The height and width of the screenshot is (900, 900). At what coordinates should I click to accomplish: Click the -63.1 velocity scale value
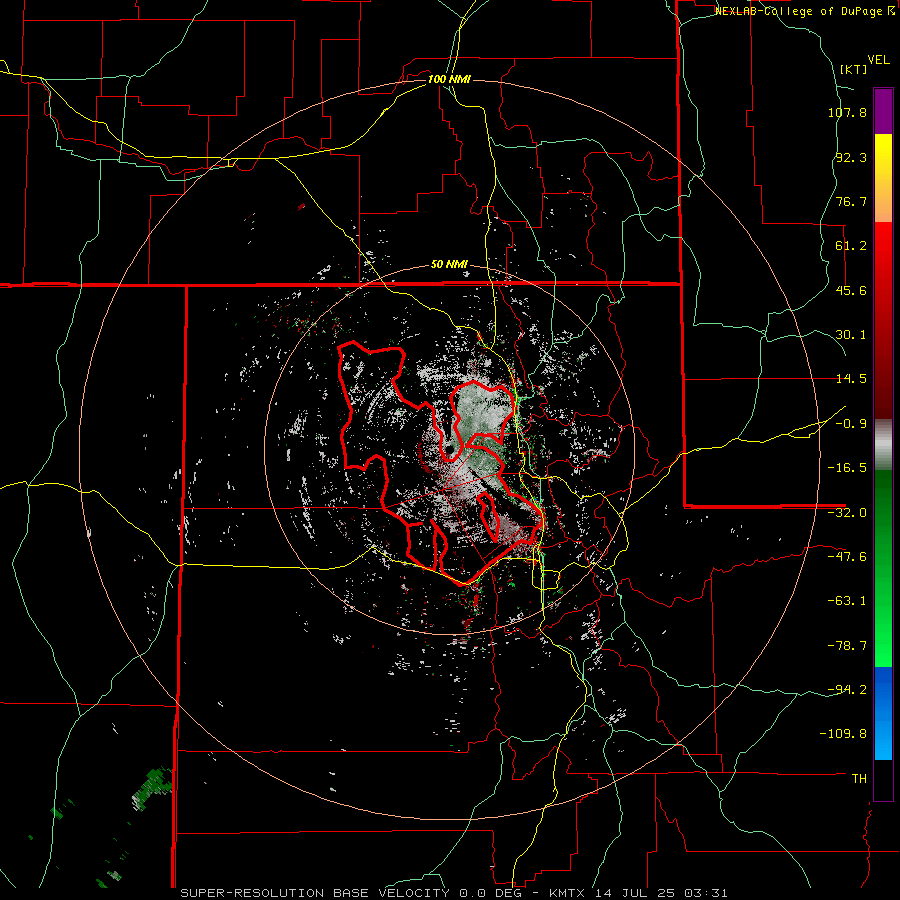click(847, 601)
